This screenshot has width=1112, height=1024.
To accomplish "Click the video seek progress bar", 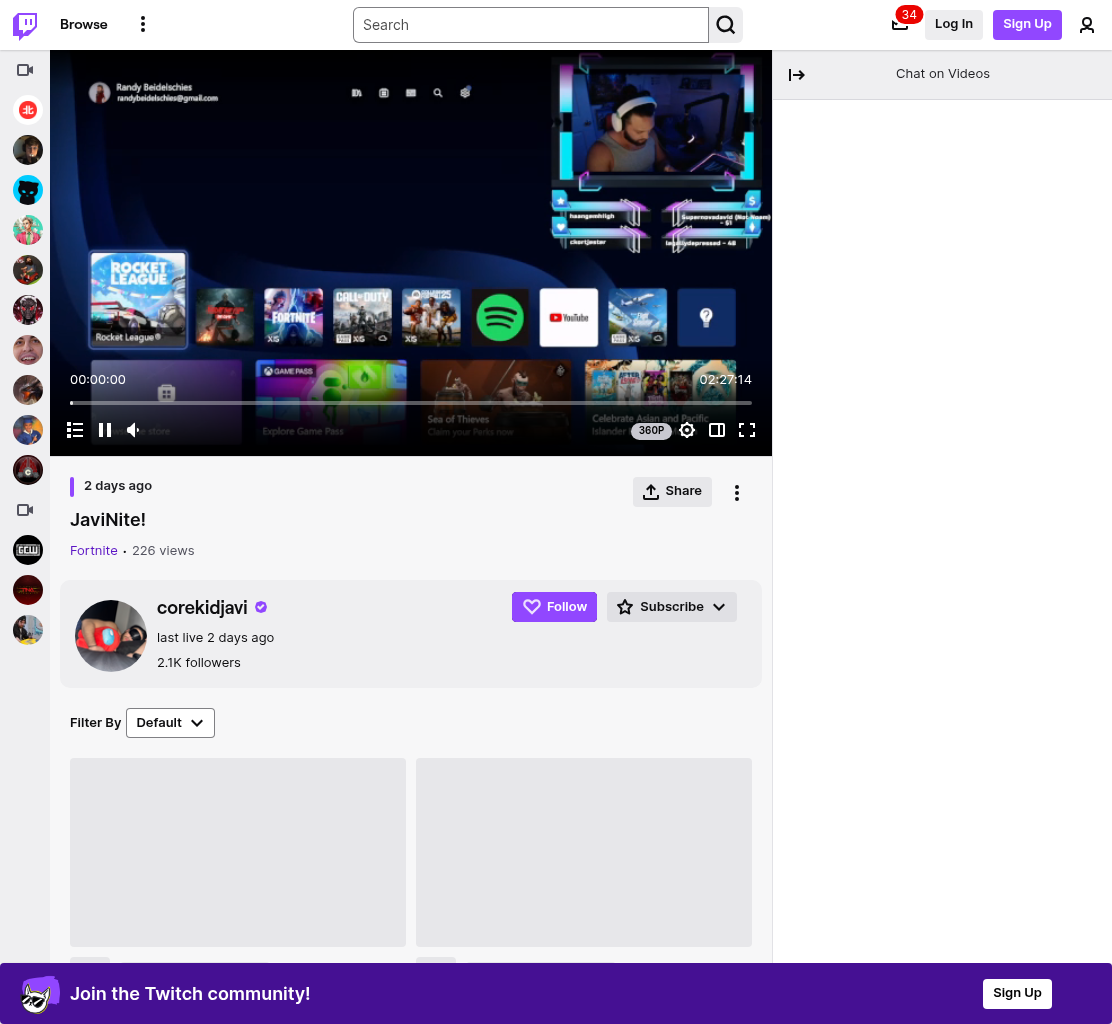I will [411, 403].
